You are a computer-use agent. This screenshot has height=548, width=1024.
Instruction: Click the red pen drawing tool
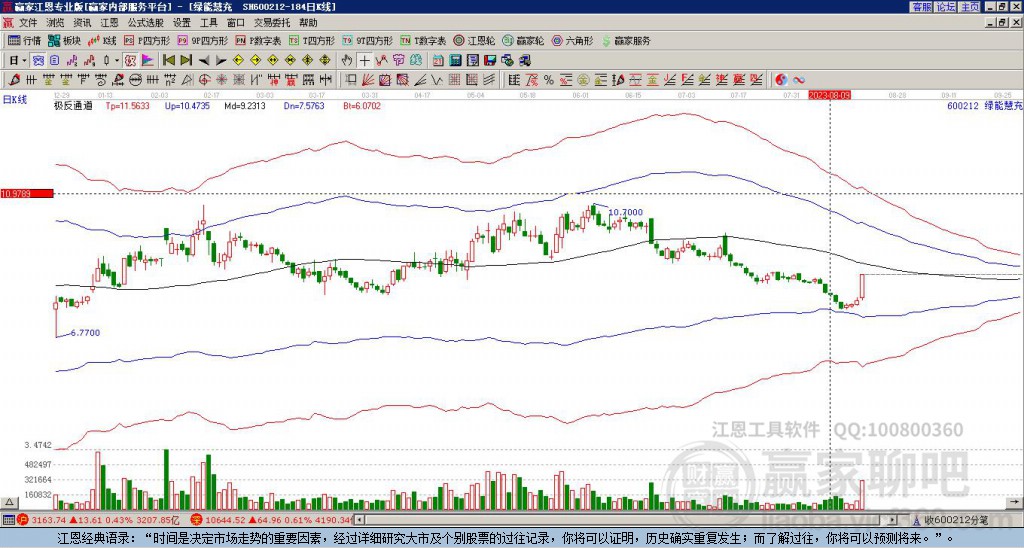pos(13,80)
